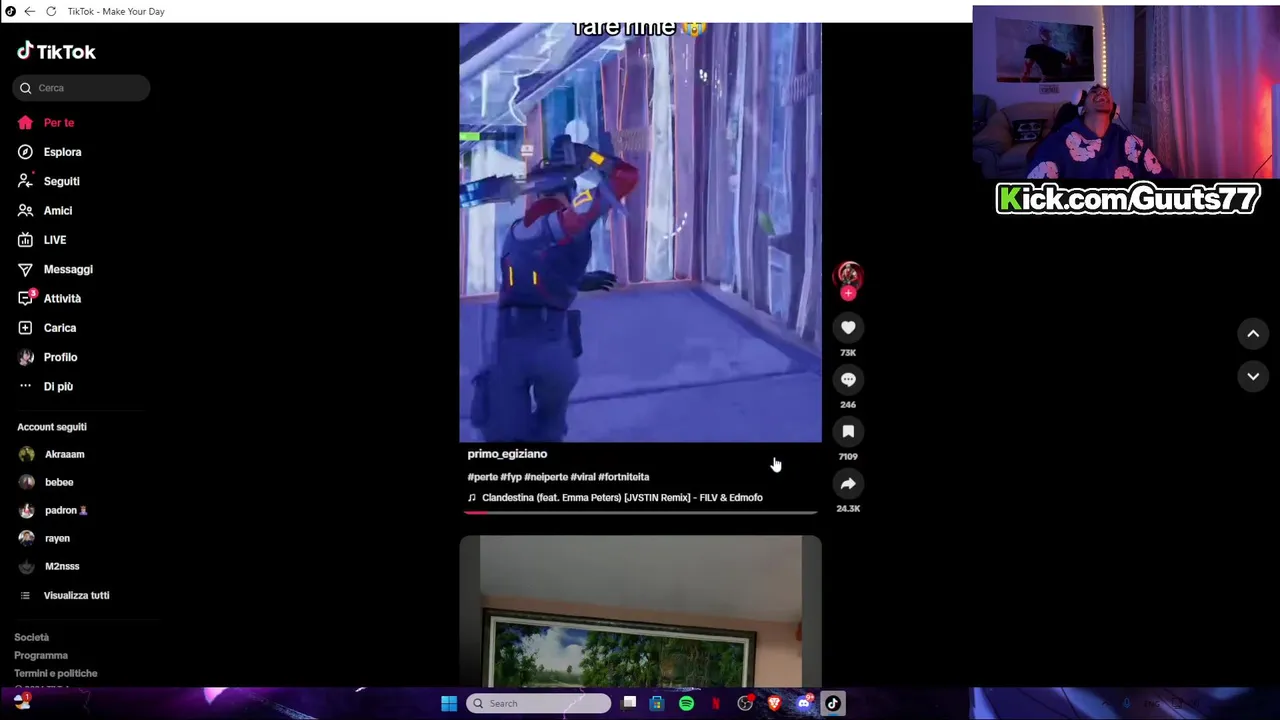The image size is (1280, 720).
Task: Click the Profilo avatar icon
Action: [25, 357]
